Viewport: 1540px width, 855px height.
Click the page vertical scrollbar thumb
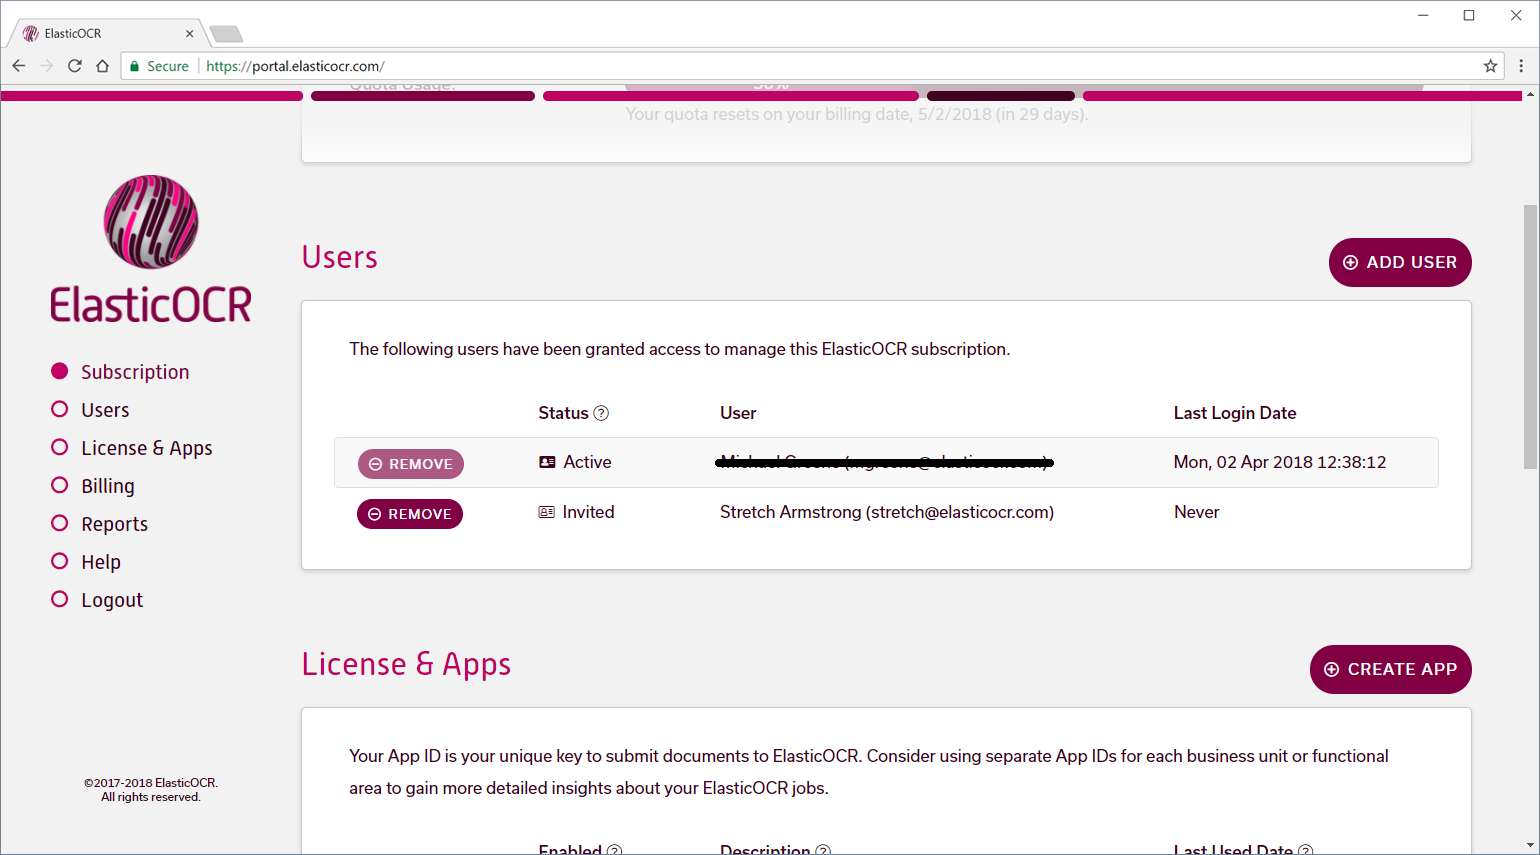pyautogui.click(x=1530, y=337)
